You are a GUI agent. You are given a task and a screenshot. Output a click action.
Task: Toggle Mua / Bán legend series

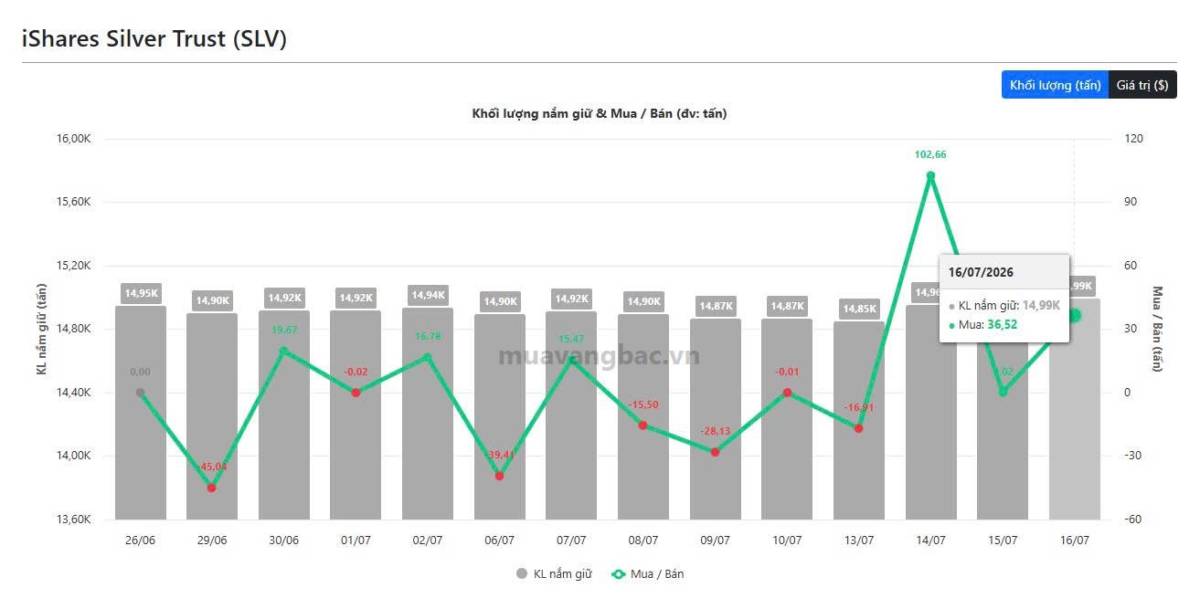[x=646, y=574]
